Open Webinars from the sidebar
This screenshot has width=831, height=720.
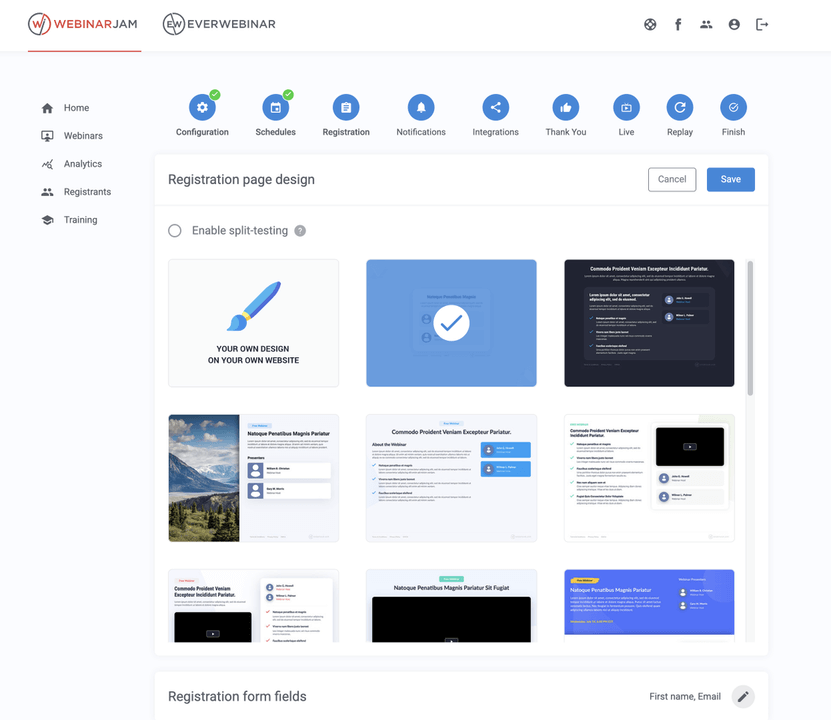click(x=83, y=135)
